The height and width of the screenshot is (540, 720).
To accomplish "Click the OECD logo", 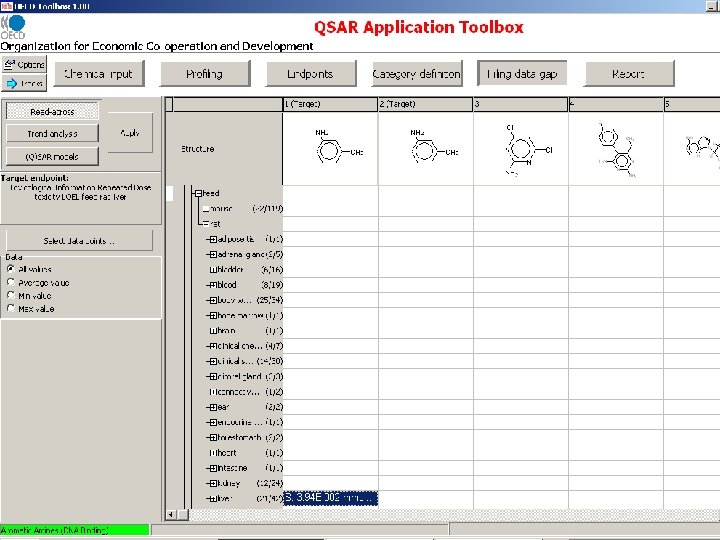I will click(13, 28).
